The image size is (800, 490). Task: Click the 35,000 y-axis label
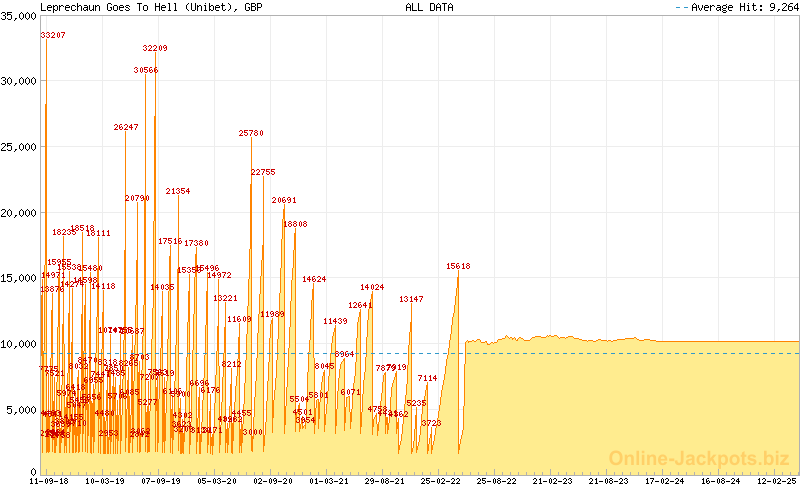pos(17,17)
